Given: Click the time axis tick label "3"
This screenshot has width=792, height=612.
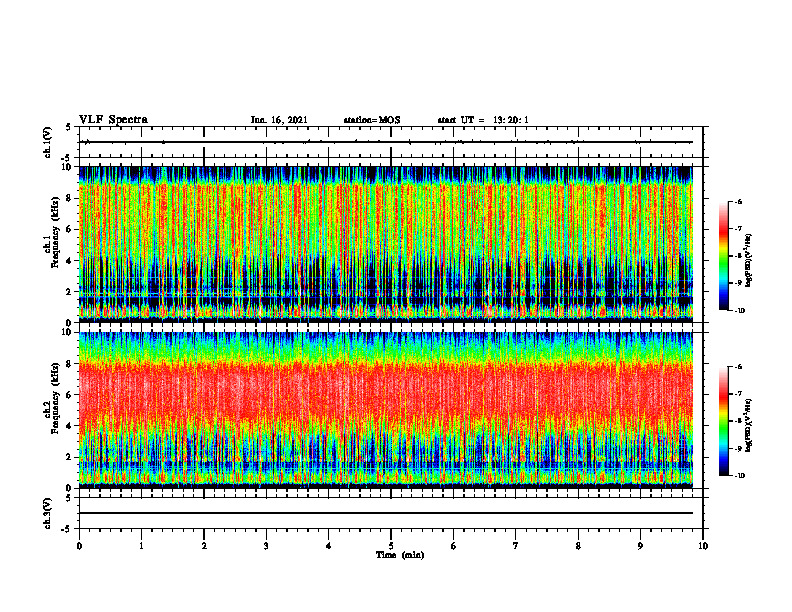Looking at the screenshot, I should (266, 546).
